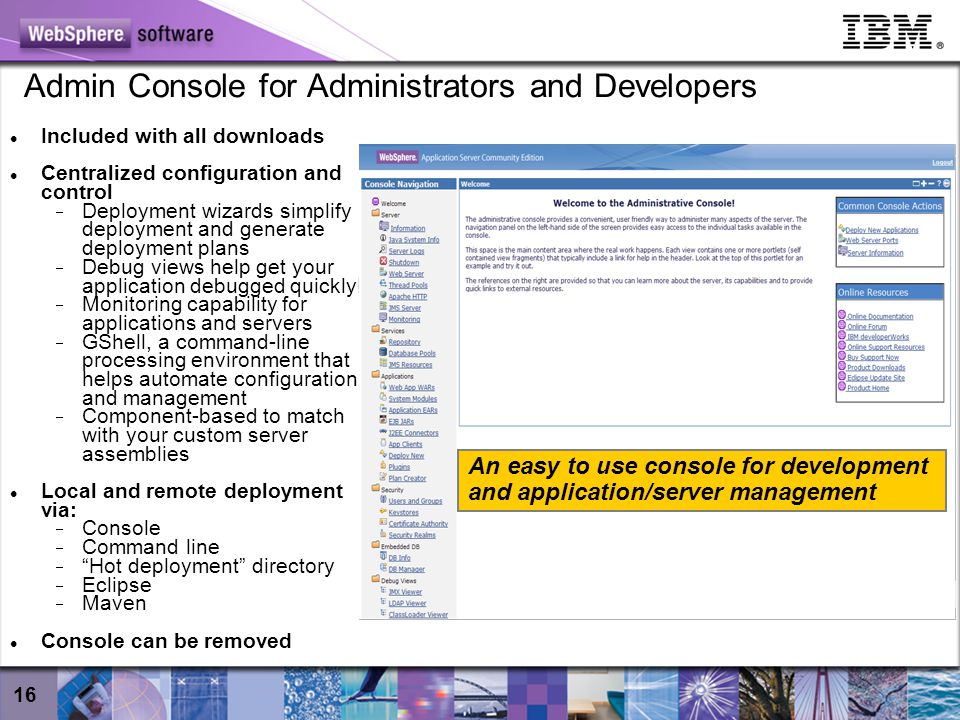The height and width of the screenshot is (720, 960).
Task: Click the EJB JARs icon
Action: tap(383, 420)
